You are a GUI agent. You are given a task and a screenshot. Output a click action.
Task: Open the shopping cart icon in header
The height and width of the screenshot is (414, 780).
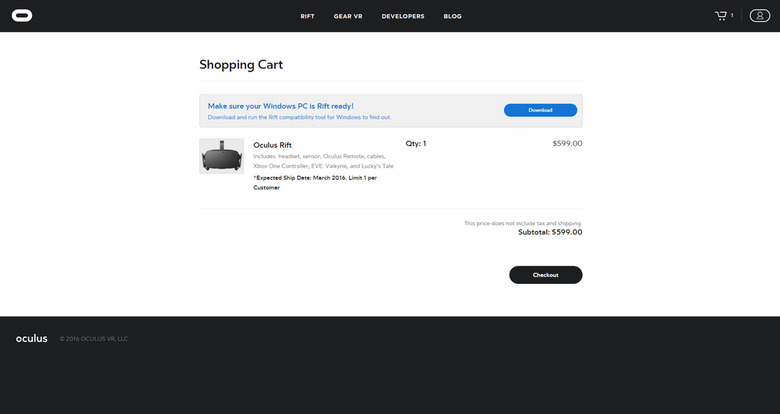721,16
